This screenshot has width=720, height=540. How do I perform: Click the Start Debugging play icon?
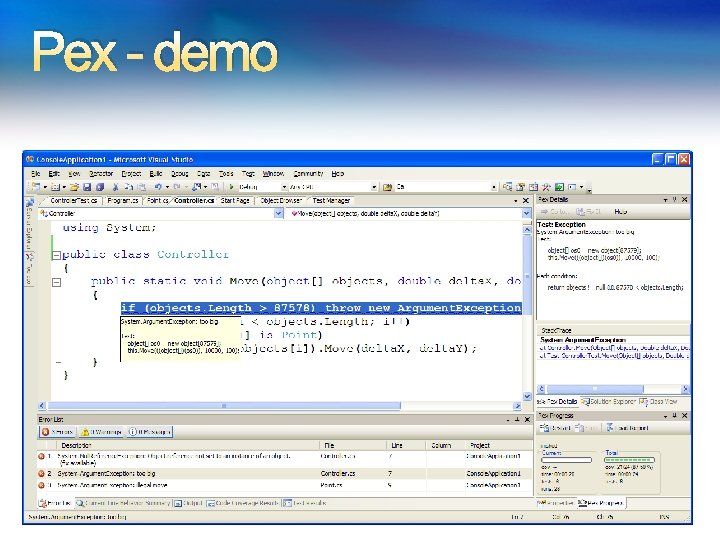click(x=231, y=187)
